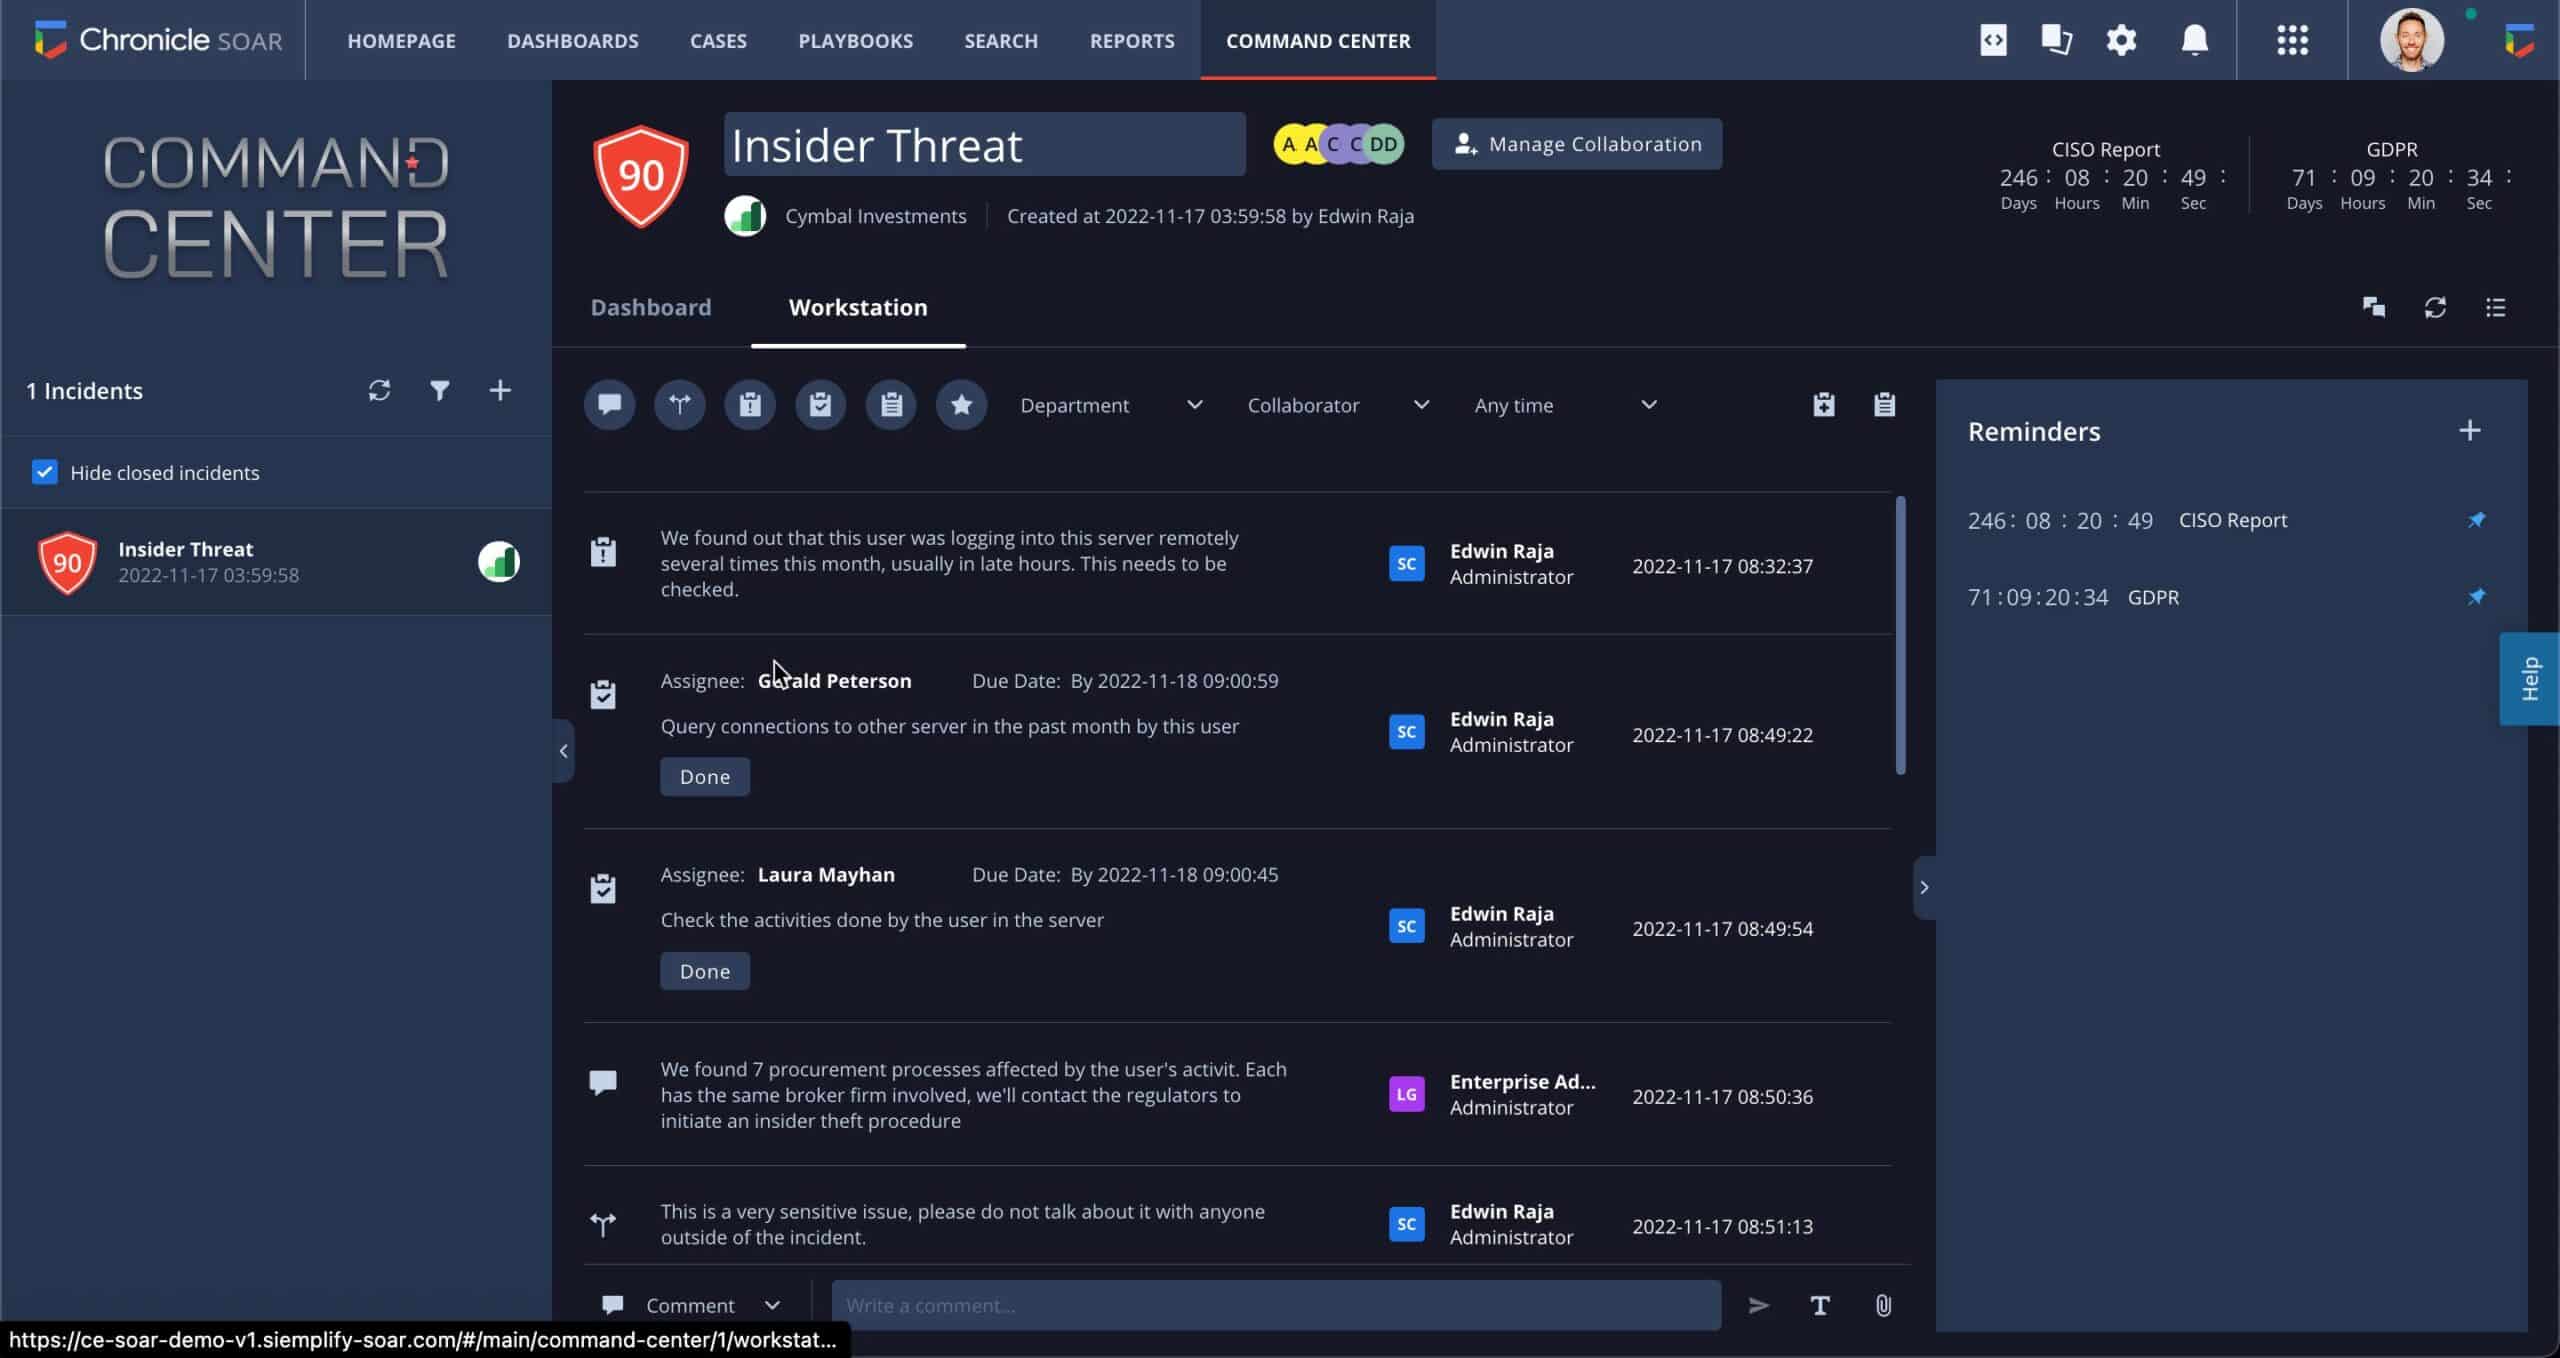Screen dimensions: 2560x1358
Task: Open the chat windows icon in top bar
Action: point(2056,40)
